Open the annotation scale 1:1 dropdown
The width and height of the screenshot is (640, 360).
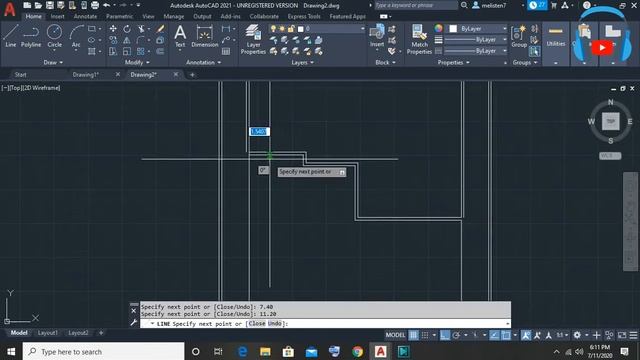click(562, 335)
